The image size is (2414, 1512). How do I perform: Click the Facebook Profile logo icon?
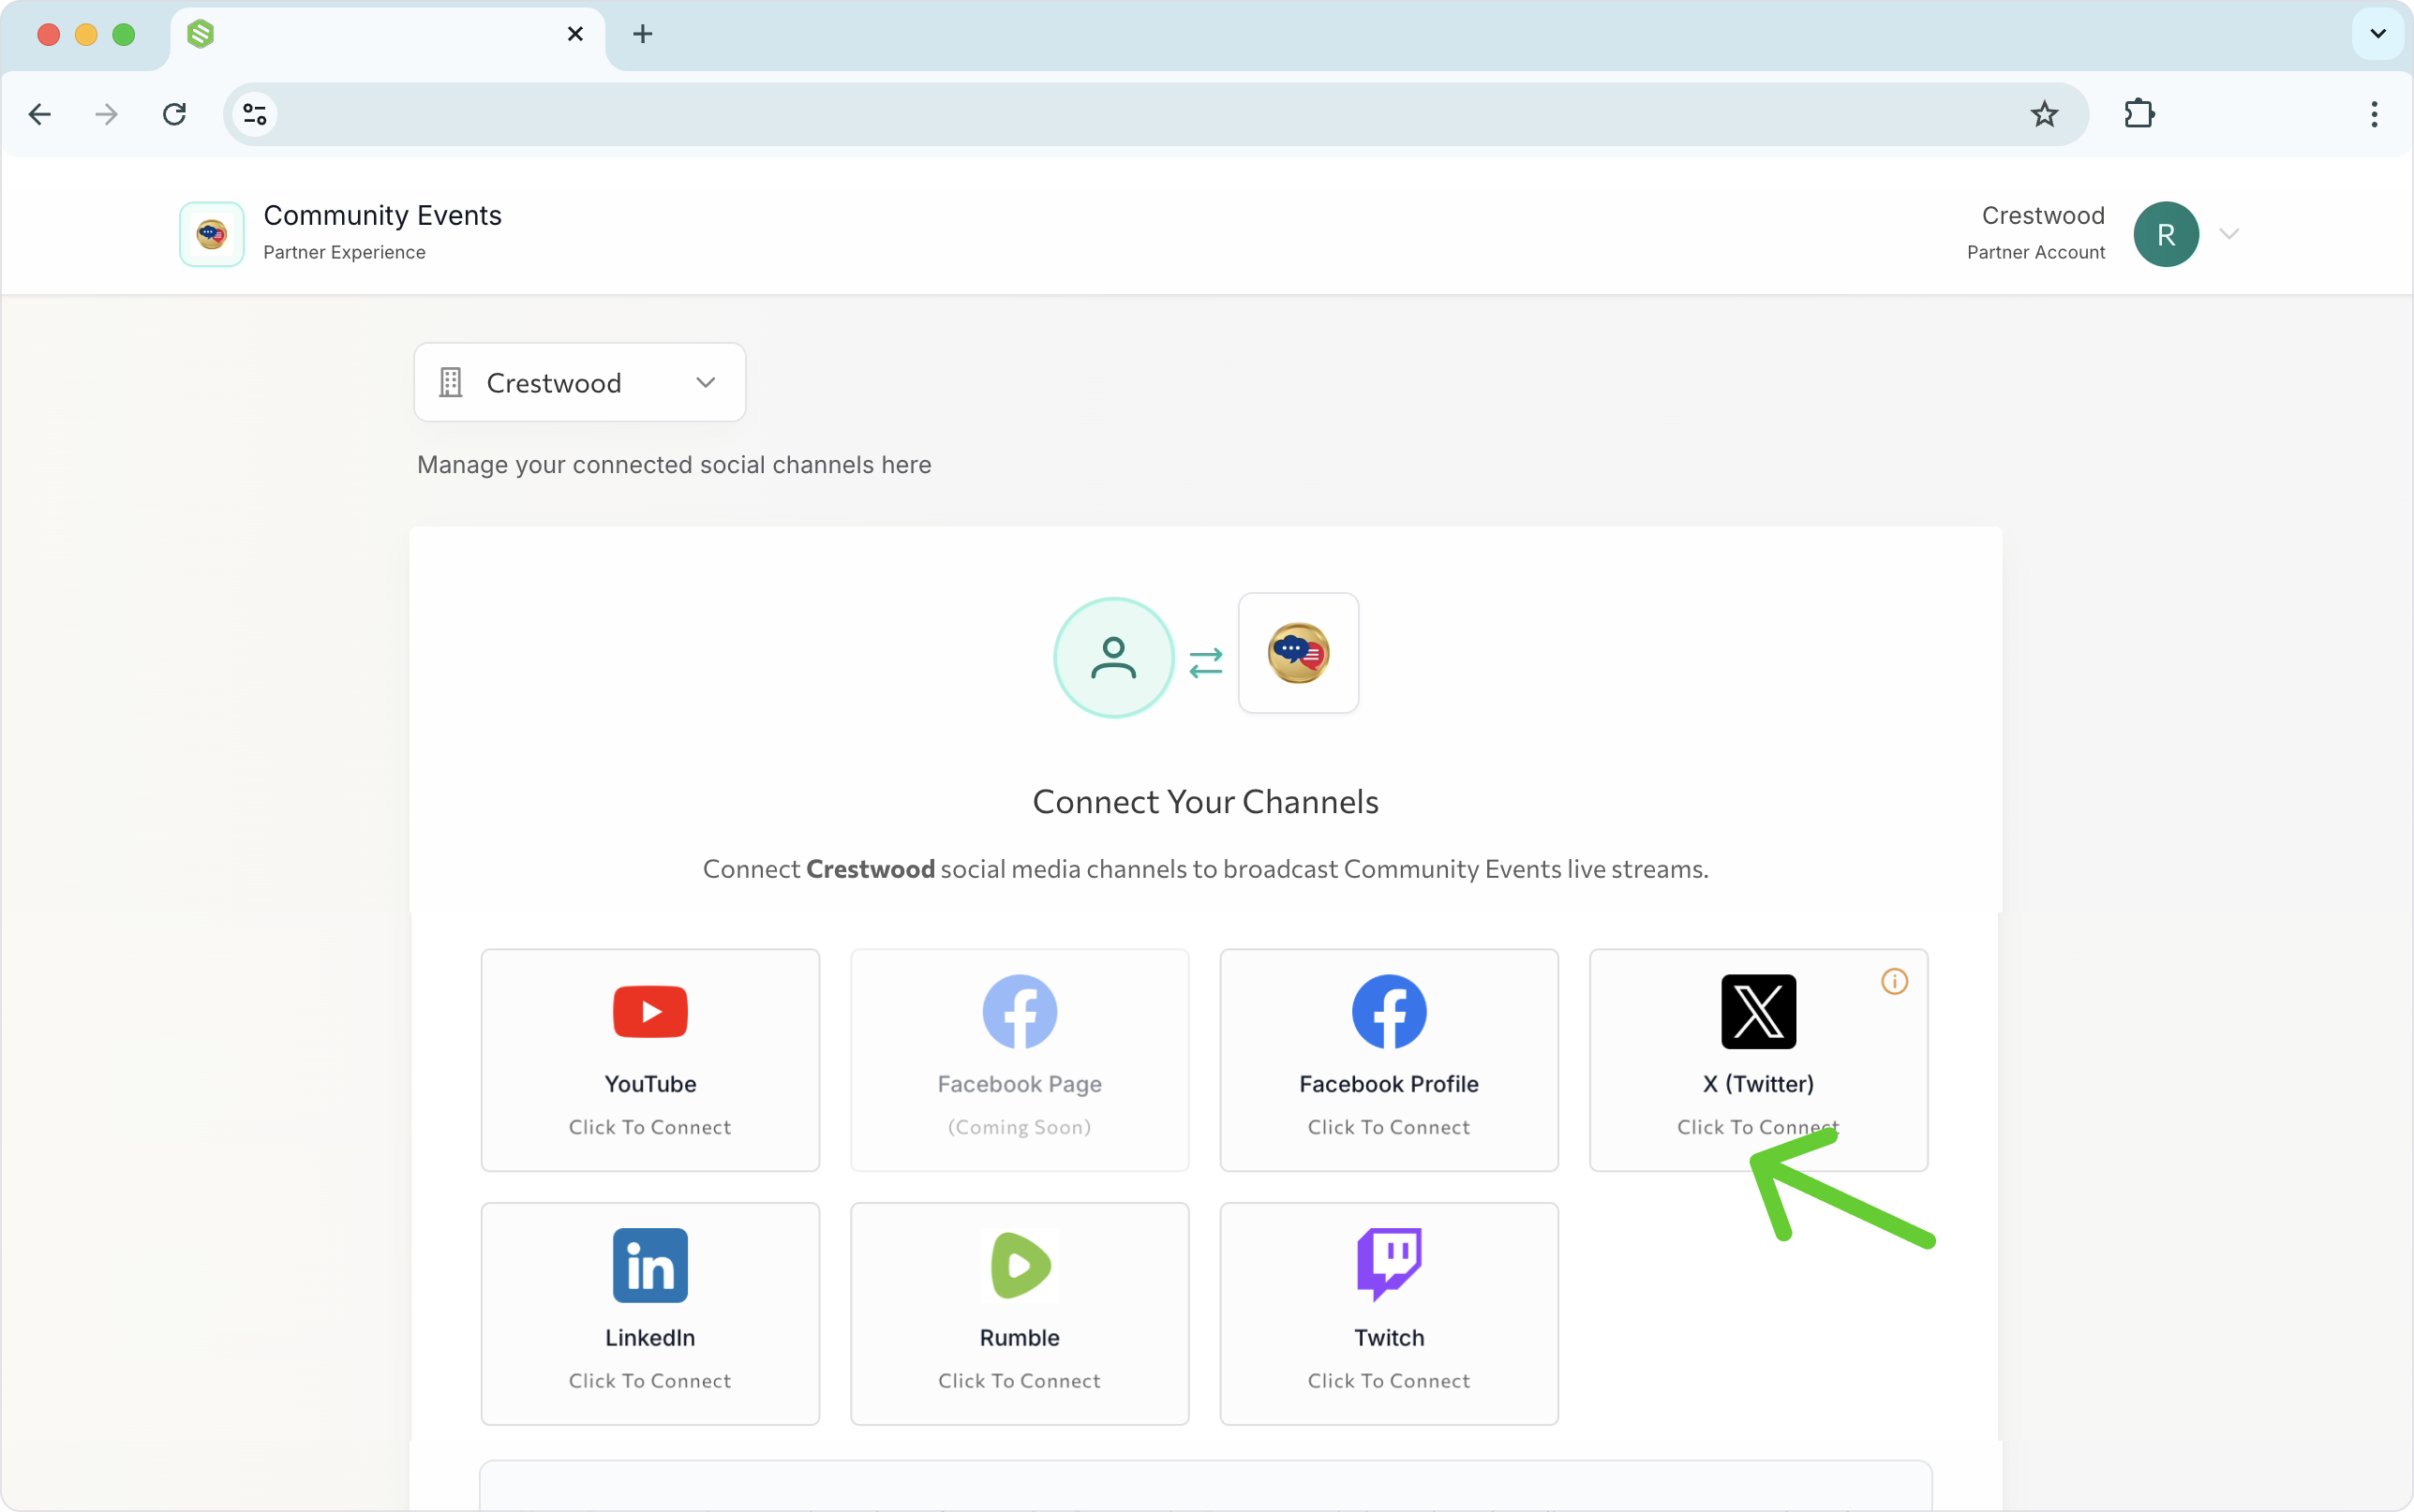(x=1389, y=1011)
